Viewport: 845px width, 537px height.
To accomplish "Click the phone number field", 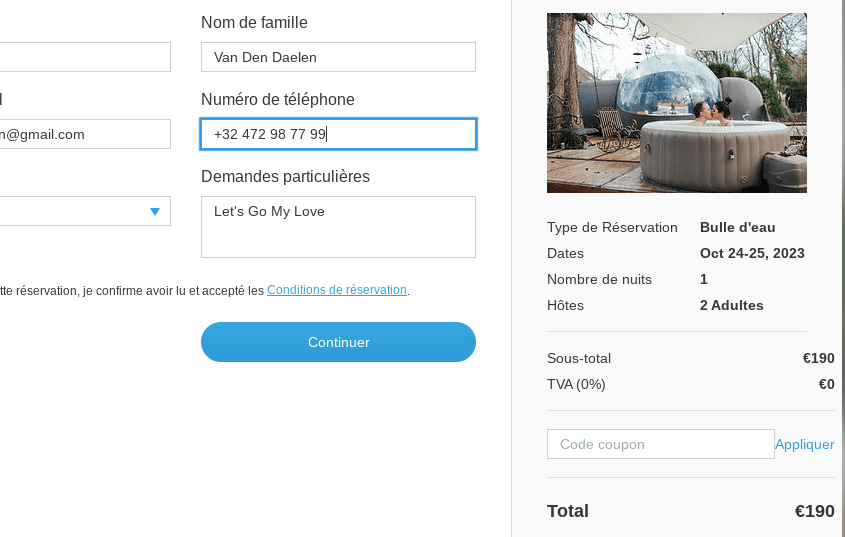I will pyautogui.click(x=338, y=134).
